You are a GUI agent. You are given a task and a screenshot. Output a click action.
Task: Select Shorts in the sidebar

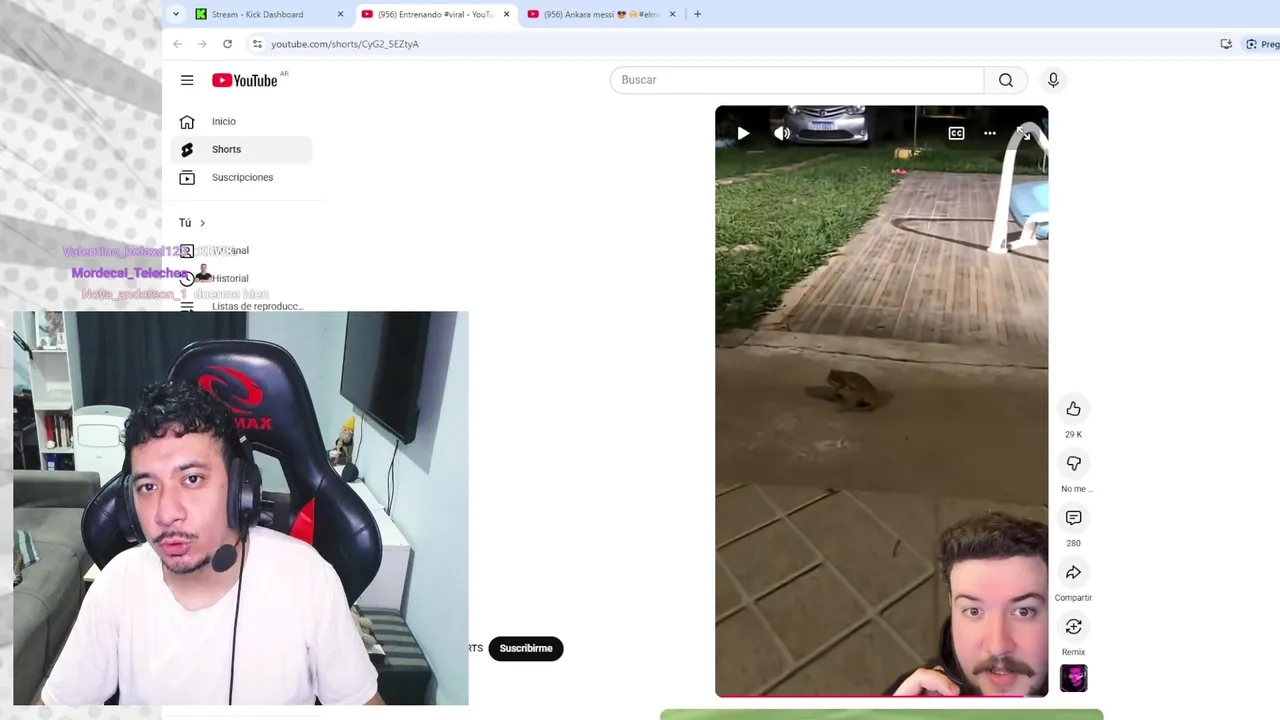click(x=242, y=149)
